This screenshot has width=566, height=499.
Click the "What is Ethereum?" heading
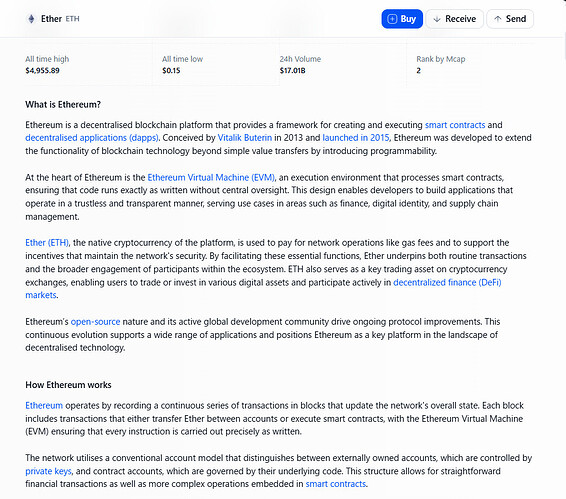click(63, 105)
